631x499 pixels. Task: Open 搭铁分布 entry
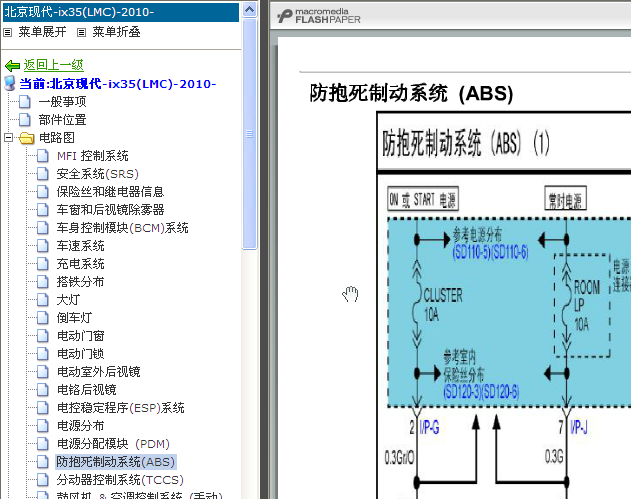80,282
